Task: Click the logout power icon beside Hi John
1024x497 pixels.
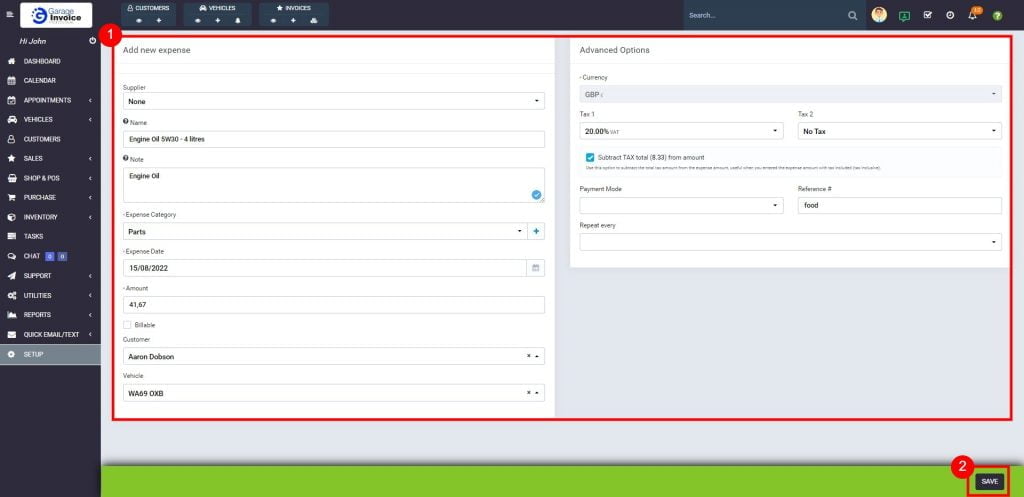Action: pos(92,41)
